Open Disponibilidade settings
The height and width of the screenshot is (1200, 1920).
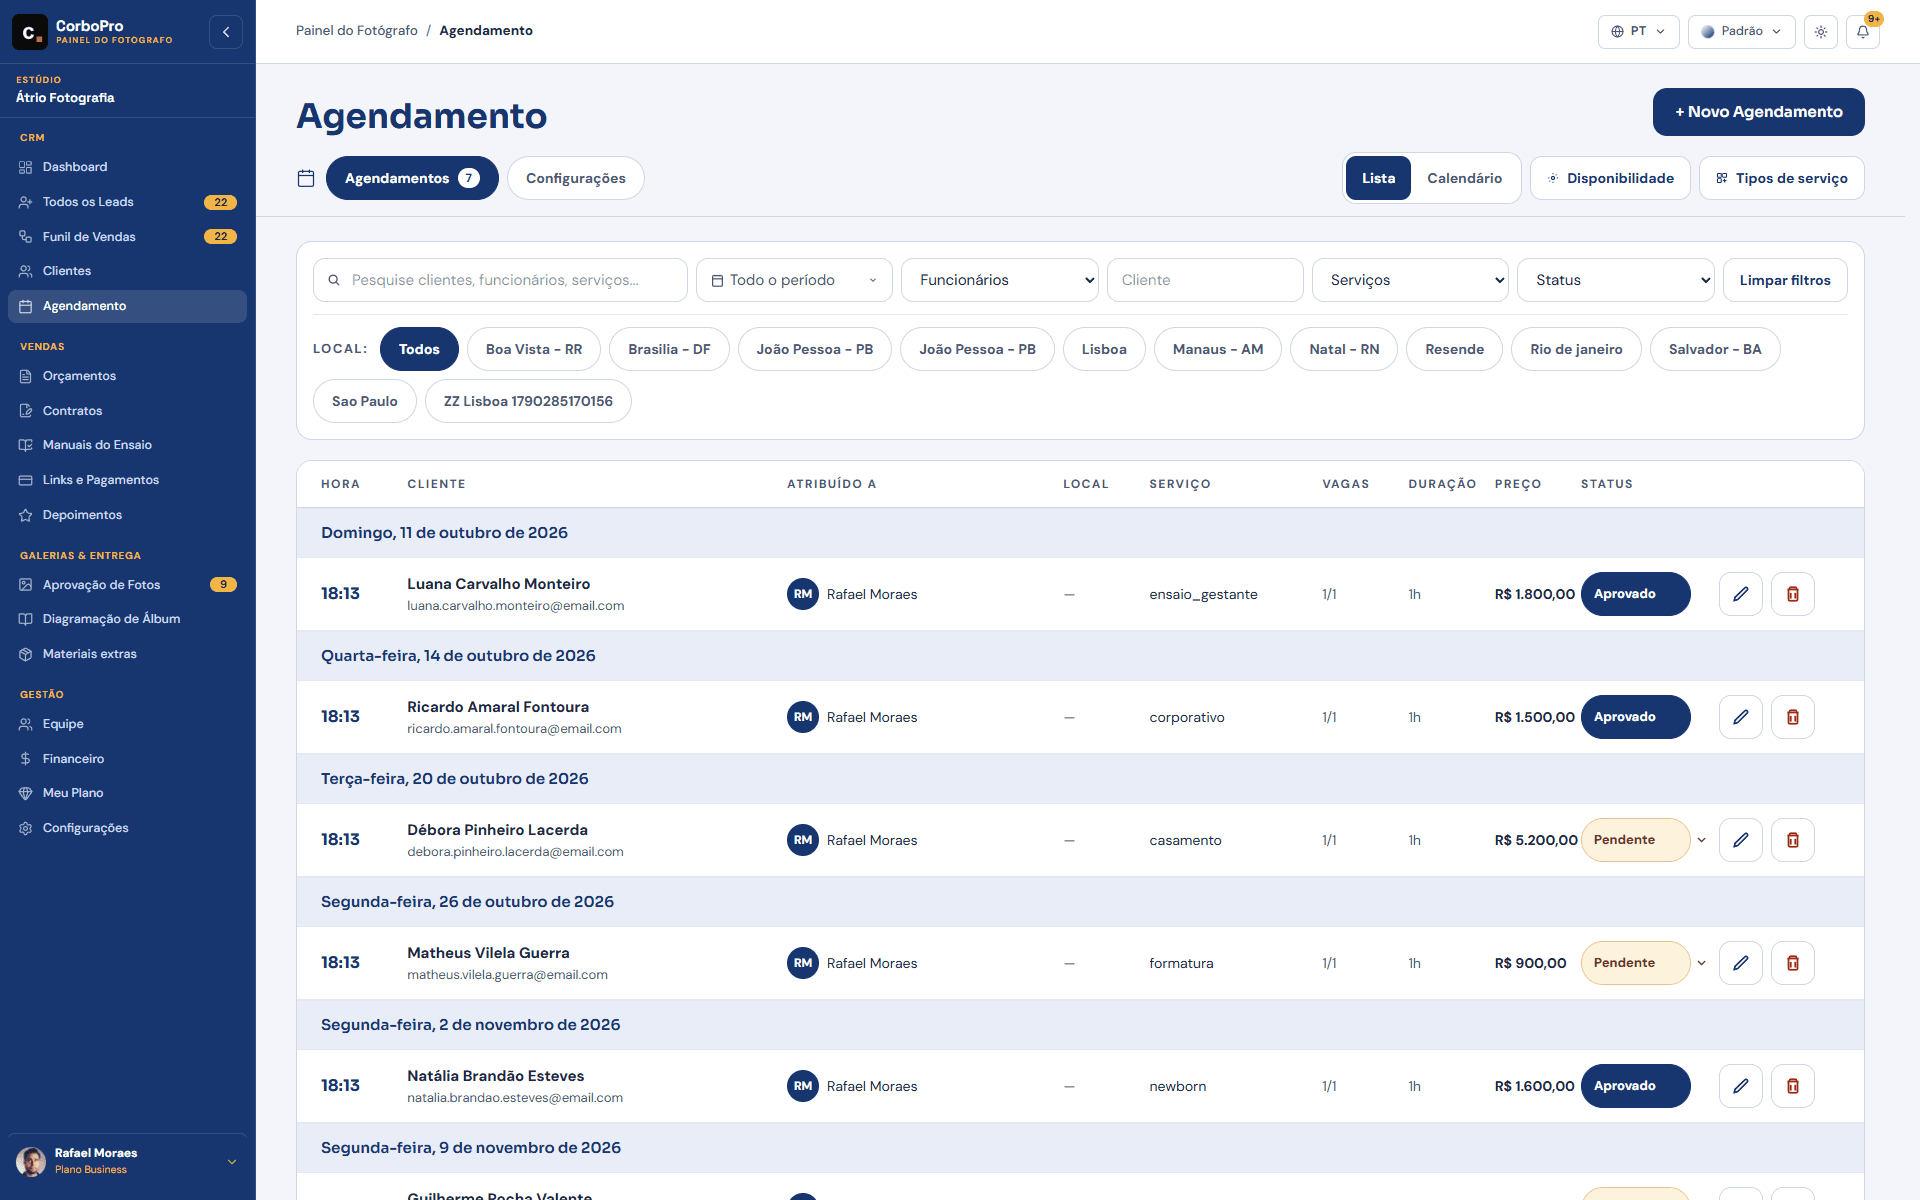click(x=1610, y=178)
